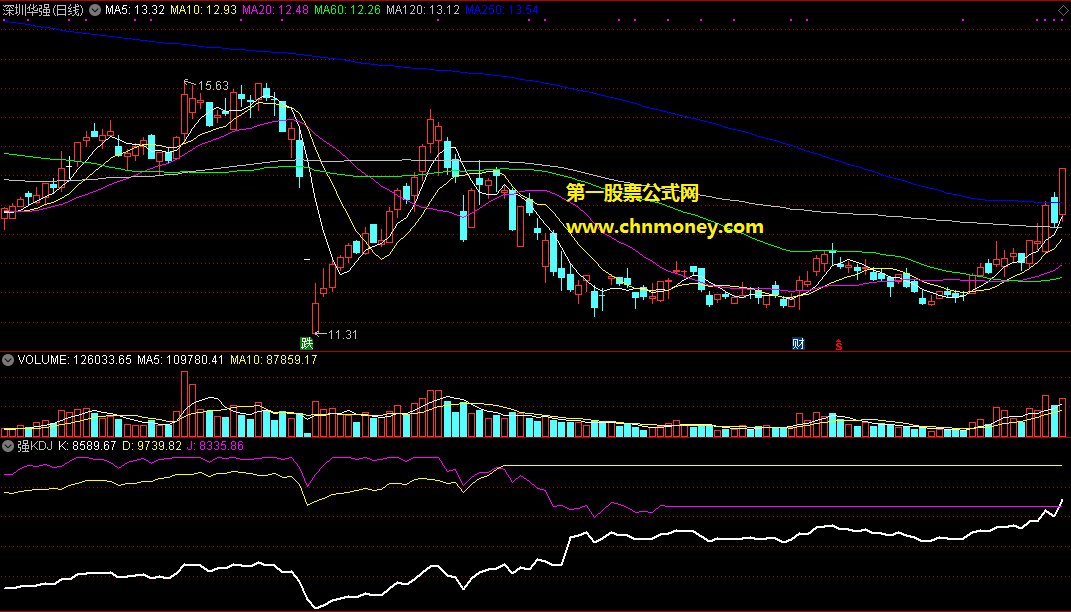
Task: Click the D: 9739.82 value
Action: click(152, 446)
